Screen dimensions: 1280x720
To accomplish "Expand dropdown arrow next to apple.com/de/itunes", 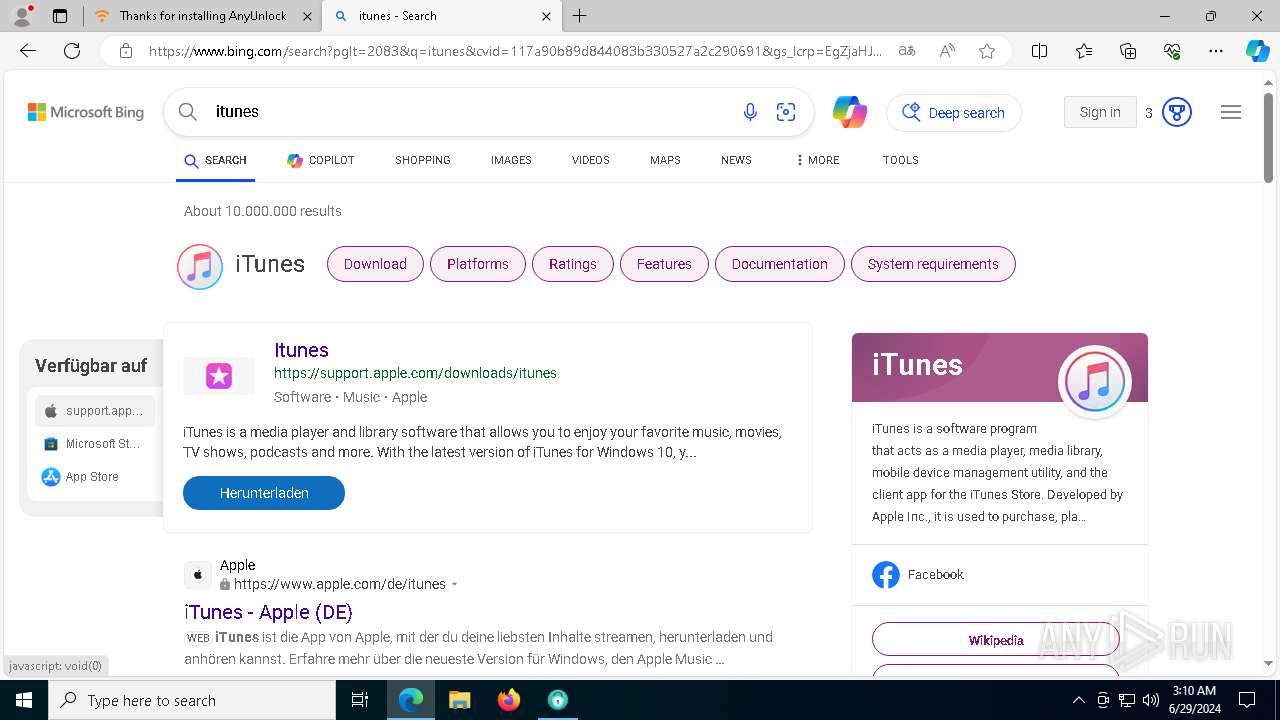I will pyautogui.click(x=455, y=585).
